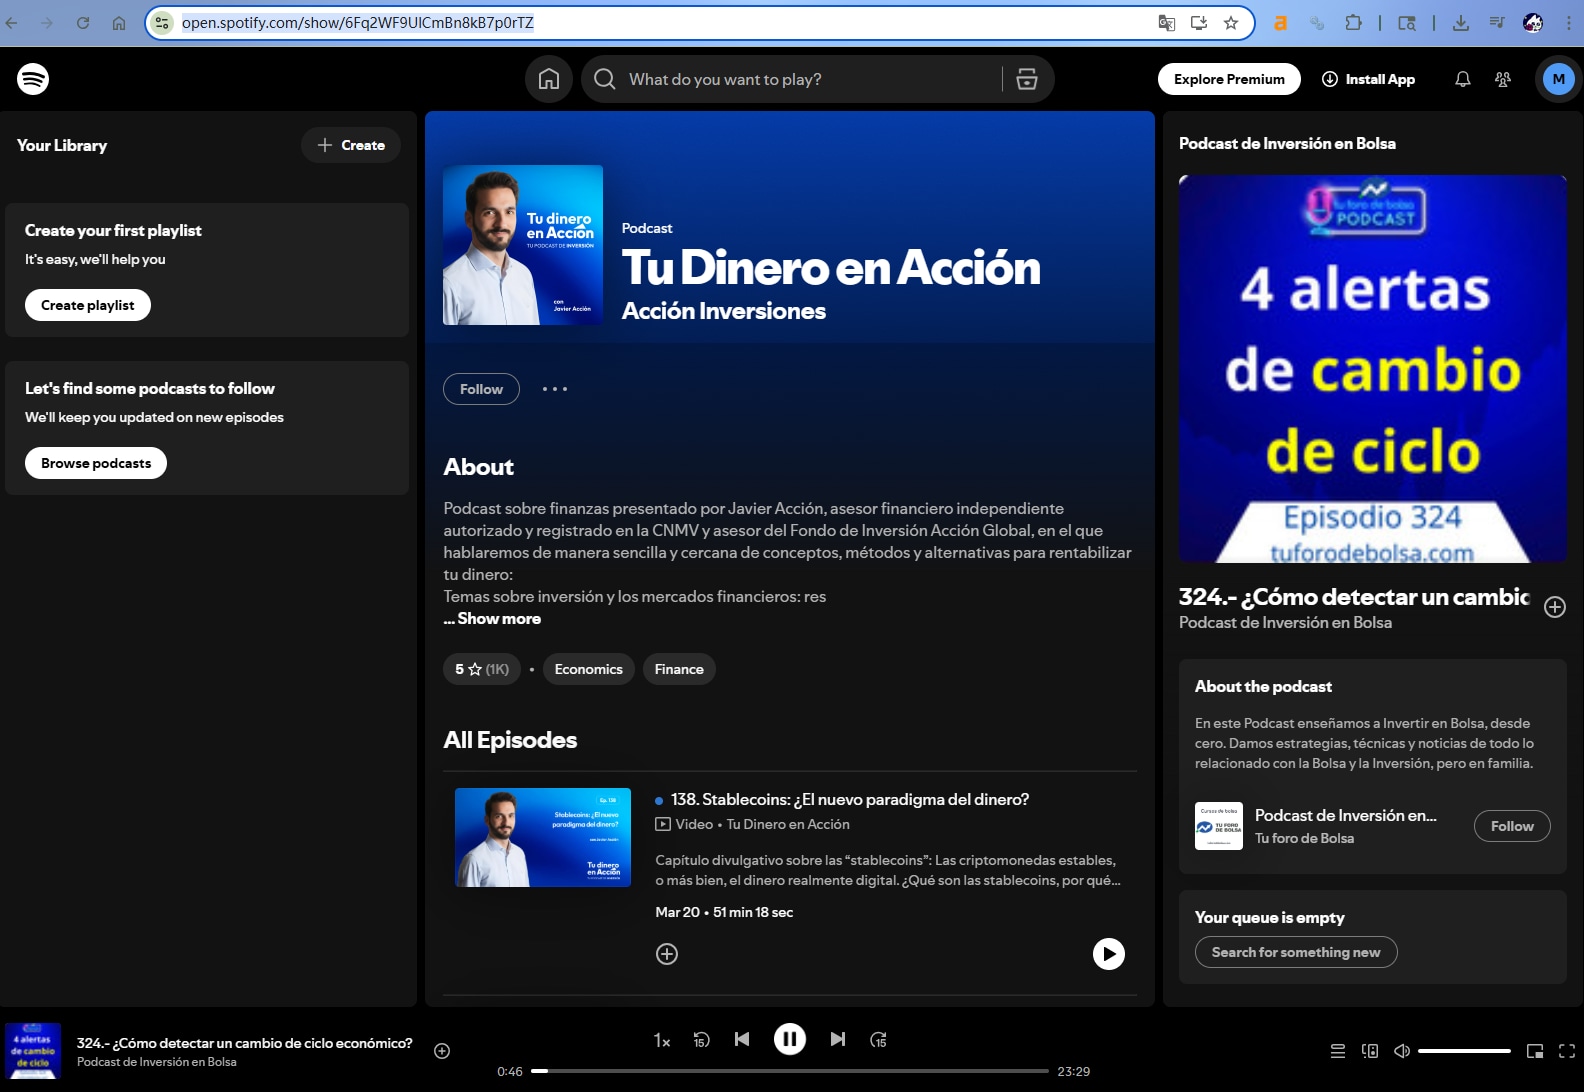Viewport: 1584px width, 1092px height.
Task: Open 'Podcast de Inversión en Bolsa' link under episode 324 title
Action: coord(1285,622)
